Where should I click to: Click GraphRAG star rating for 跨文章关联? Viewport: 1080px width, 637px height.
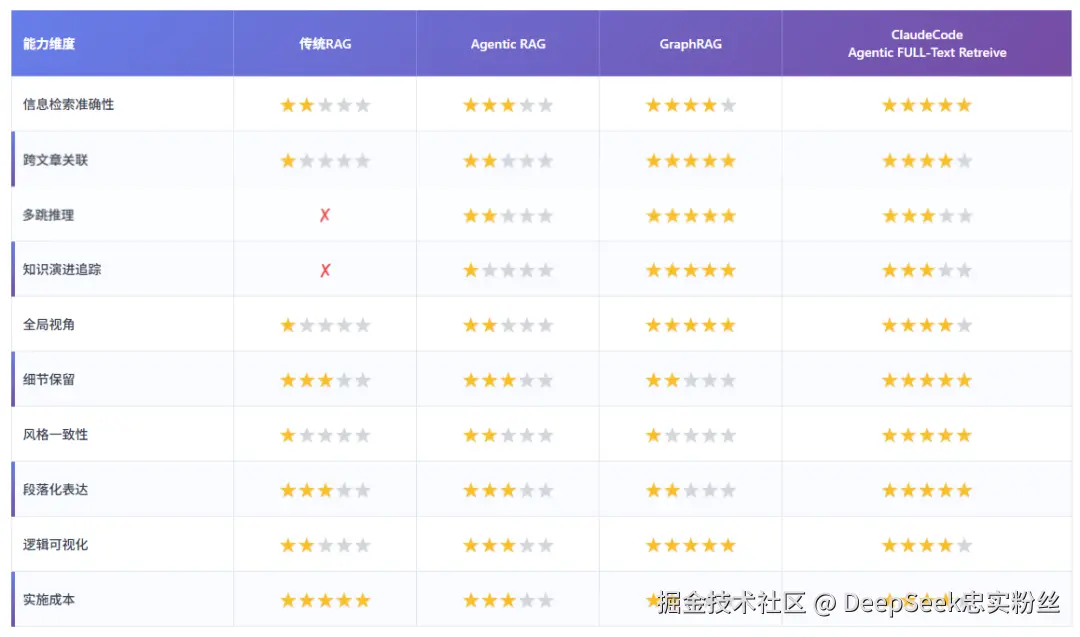pos(691,161)
